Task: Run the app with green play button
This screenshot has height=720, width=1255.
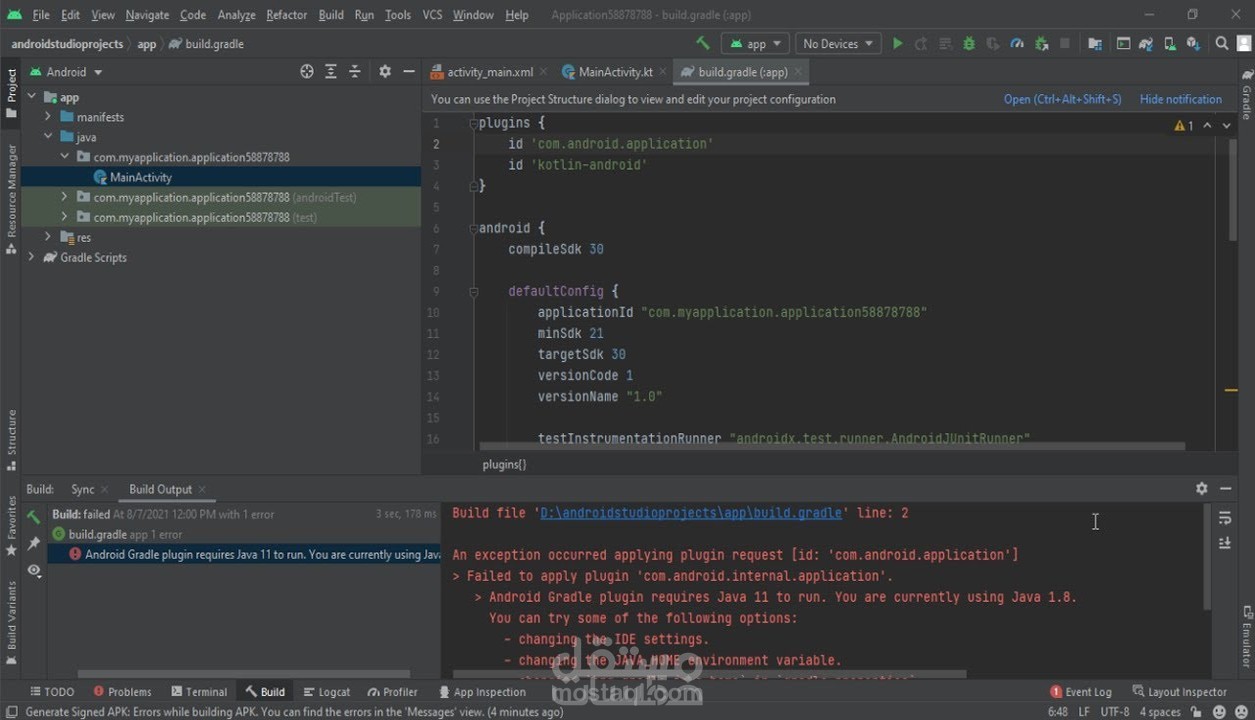Action: coord(897,44)
